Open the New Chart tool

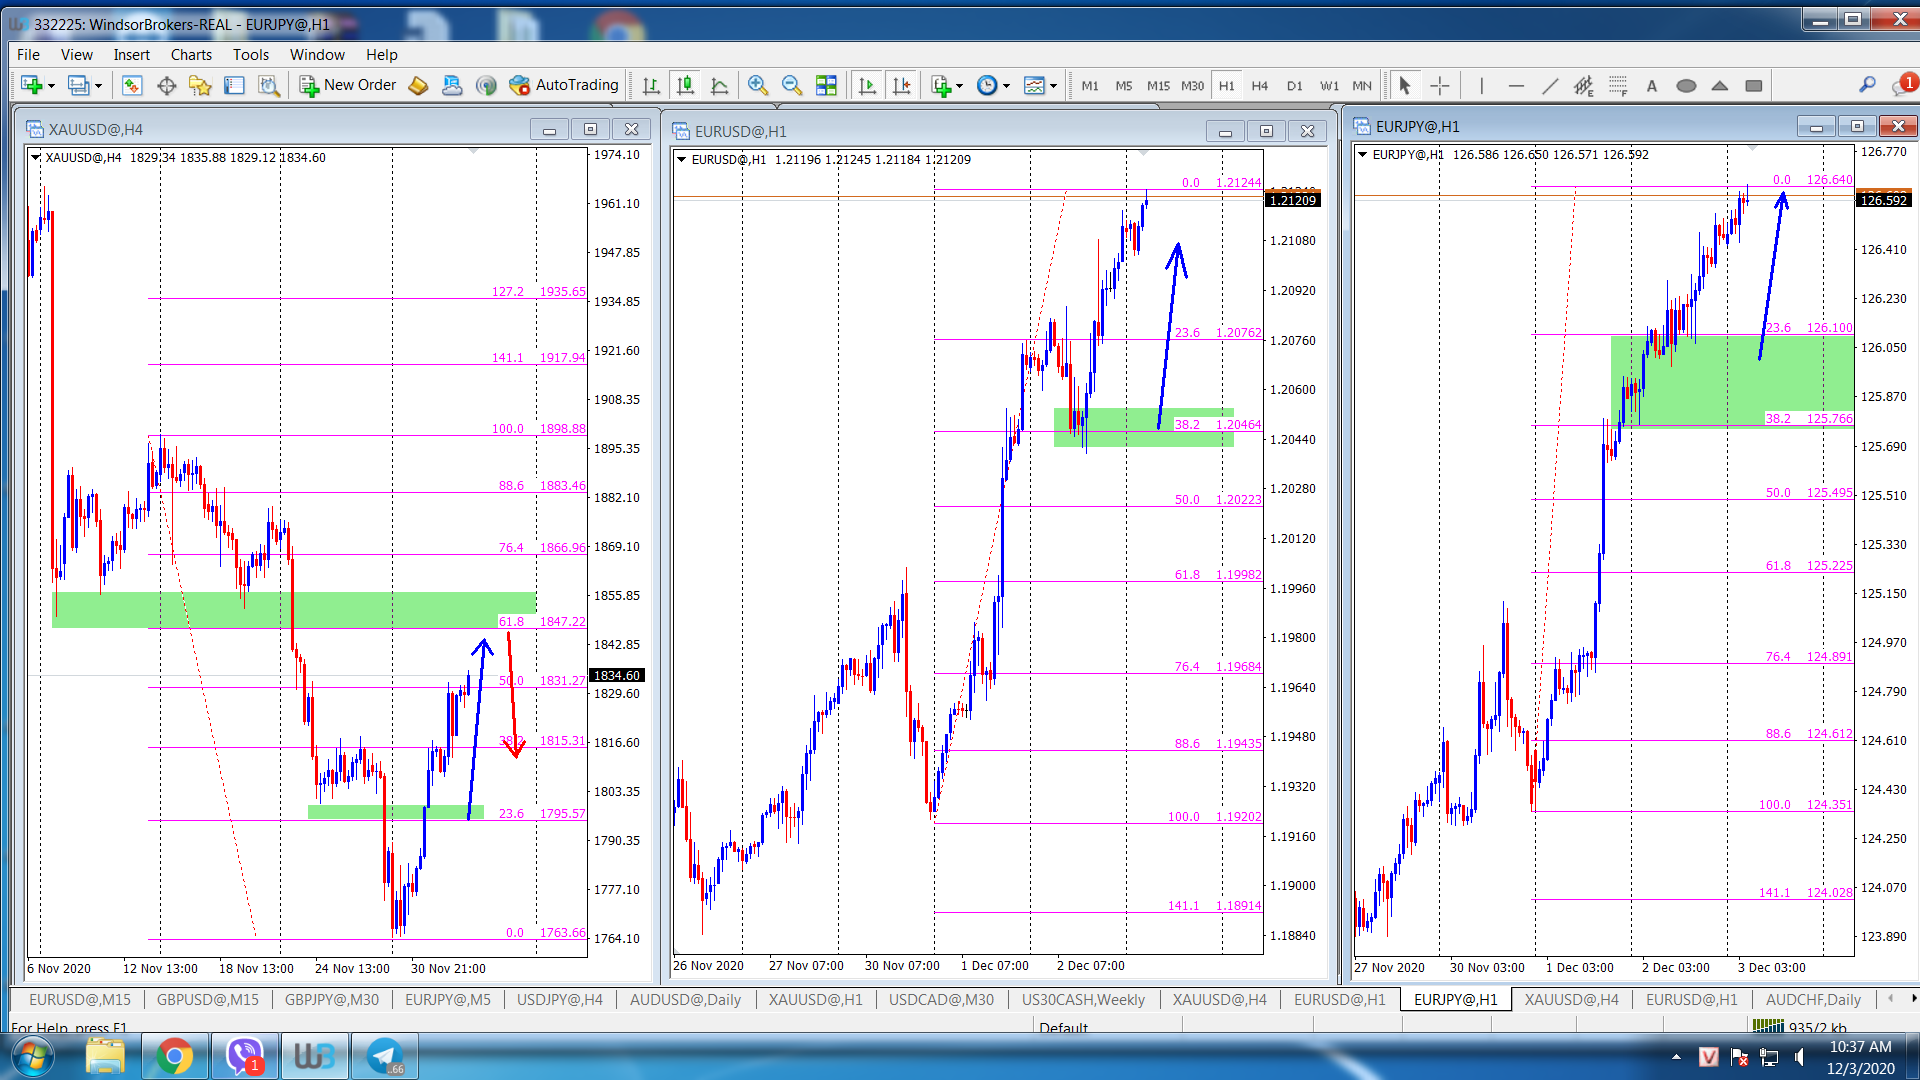coord(31,86)
